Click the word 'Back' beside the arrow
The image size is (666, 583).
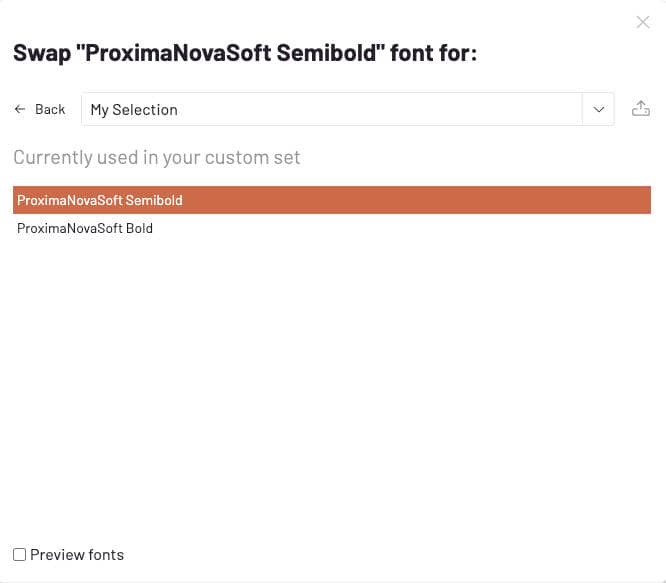[x=50, y=109]
